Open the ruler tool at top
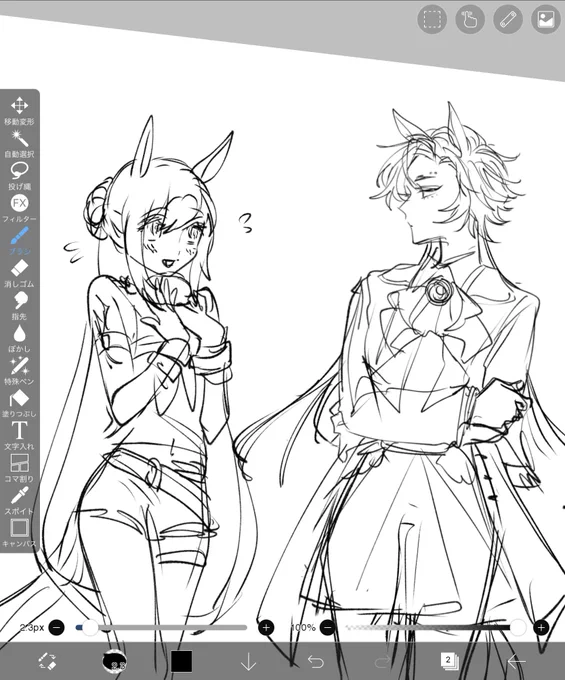 click(x=508, y=20)
